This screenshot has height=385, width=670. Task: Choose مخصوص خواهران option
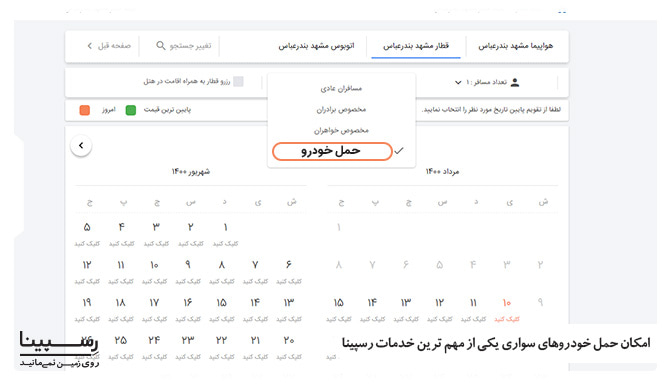[341, 130]
